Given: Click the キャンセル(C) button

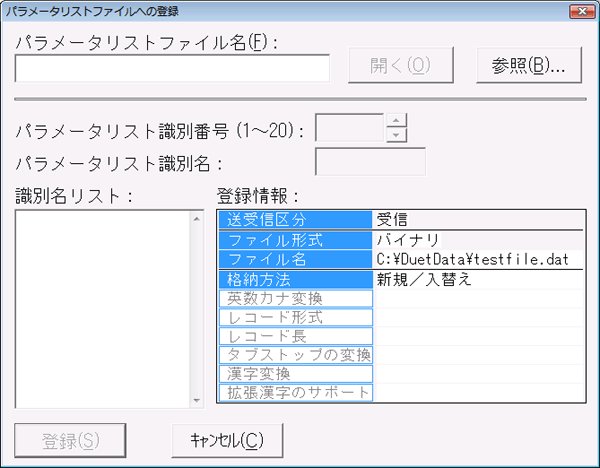Looking at the screenshot, I should (227, 440).
